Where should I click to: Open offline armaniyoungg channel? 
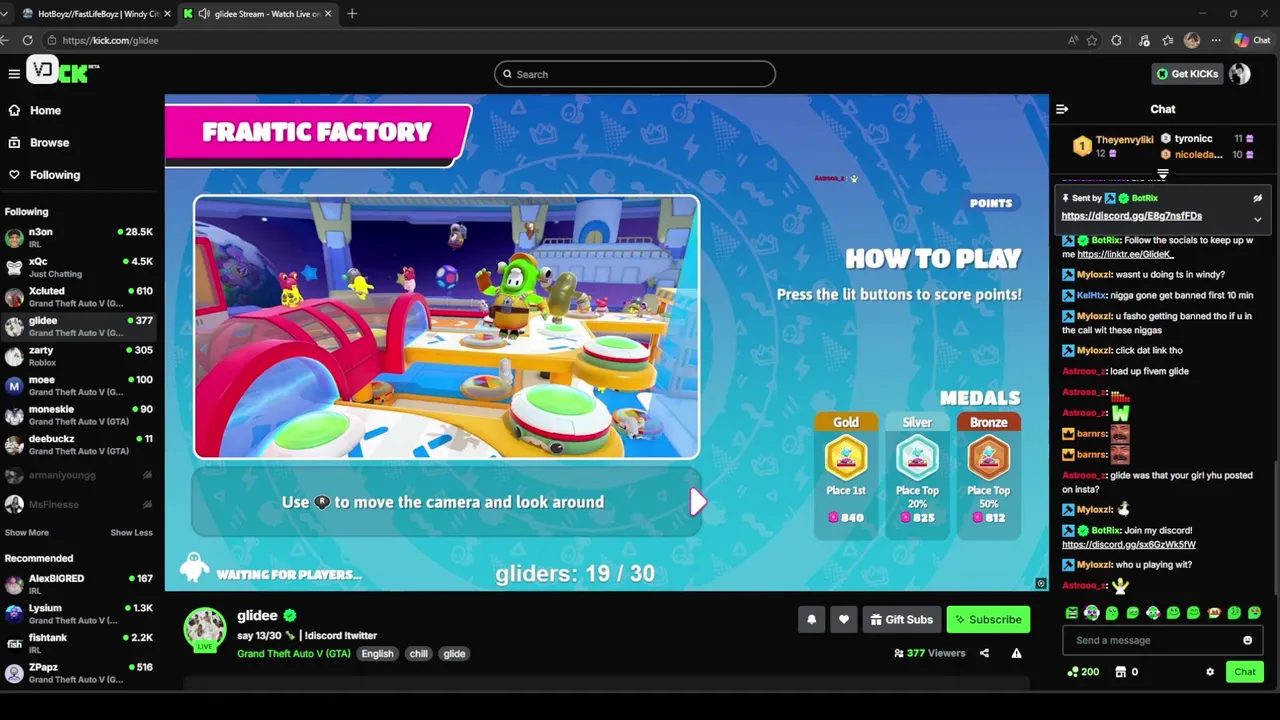pyautogui.click(x=80, y=475)
